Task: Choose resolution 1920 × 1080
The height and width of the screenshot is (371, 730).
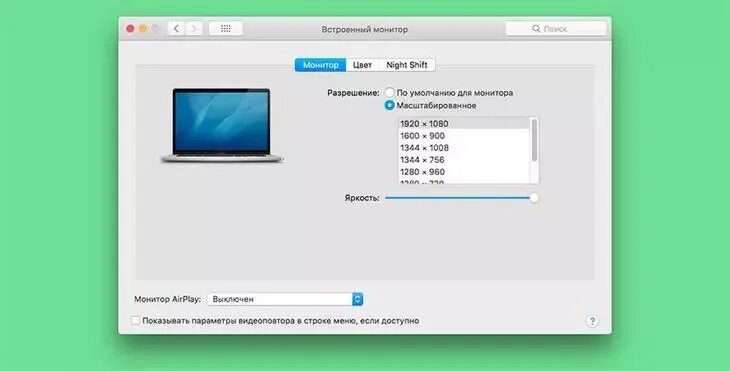Action: pos(464,124)
